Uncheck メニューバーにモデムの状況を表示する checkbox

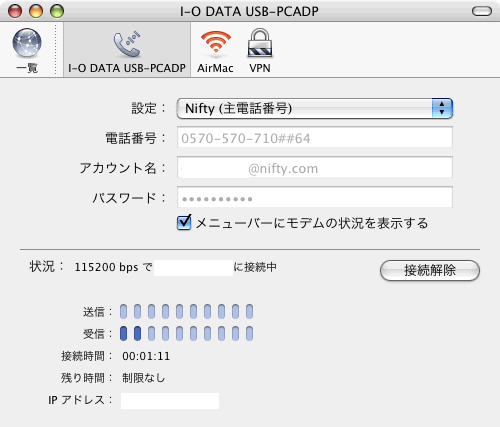184,223
